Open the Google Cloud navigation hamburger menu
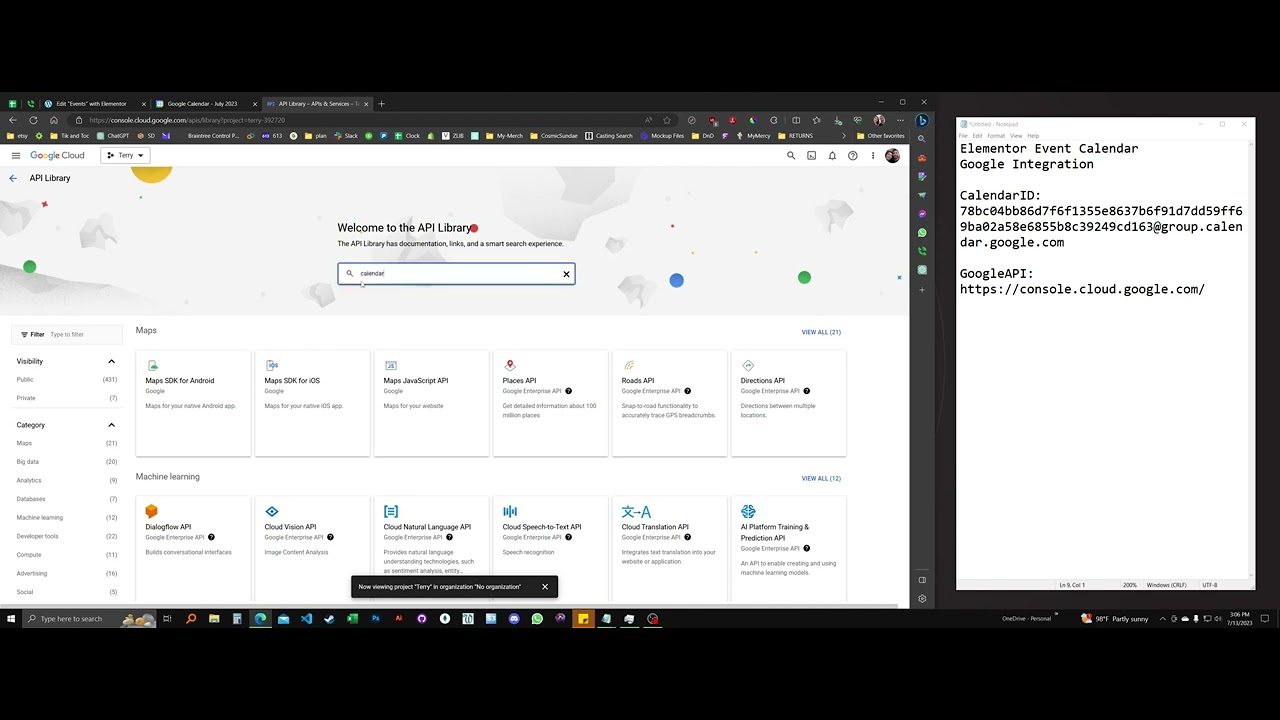The width and height of the screenshot is (1280, 720). pos(16,155)
